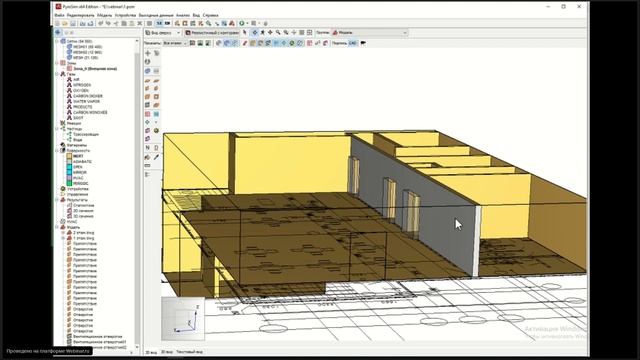Open the Группа Модель dropdown

coord(369,33)
